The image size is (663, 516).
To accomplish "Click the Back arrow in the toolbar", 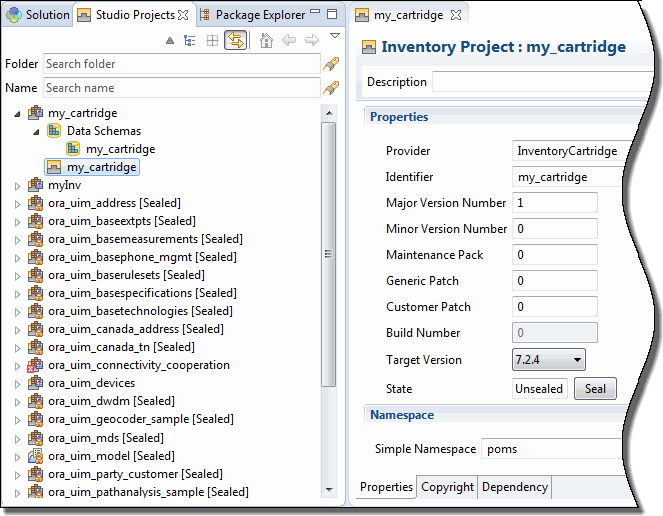I will [x=289, y=41].
